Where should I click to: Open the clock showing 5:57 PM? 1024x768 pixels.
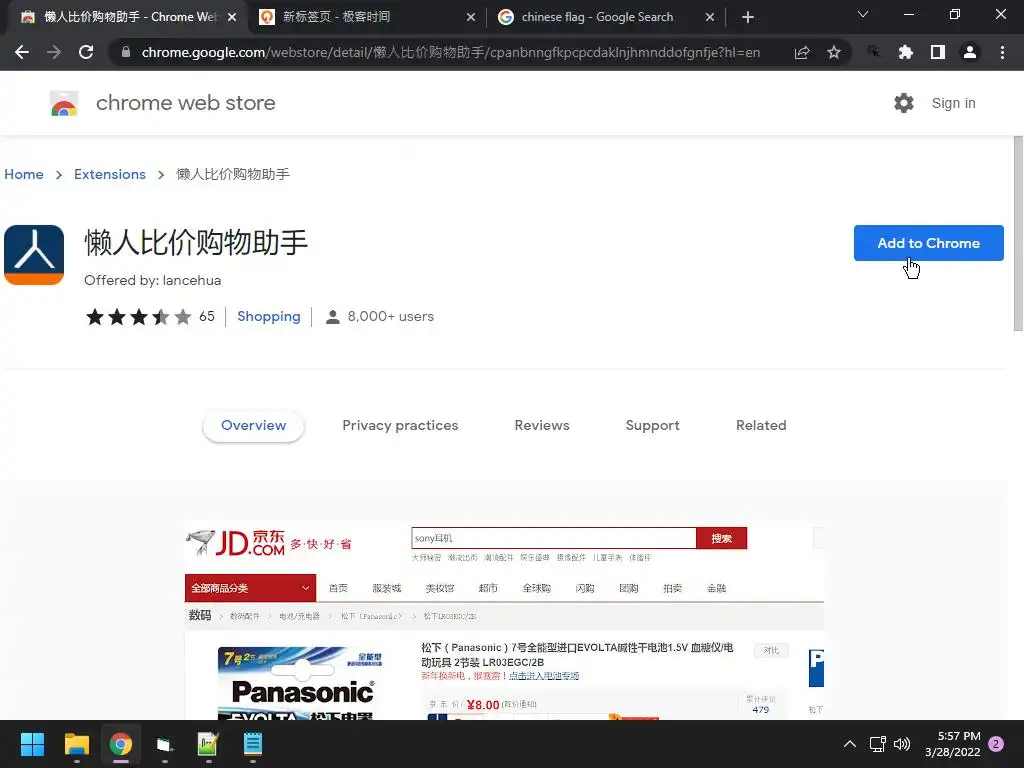click(x=953, y=744)
